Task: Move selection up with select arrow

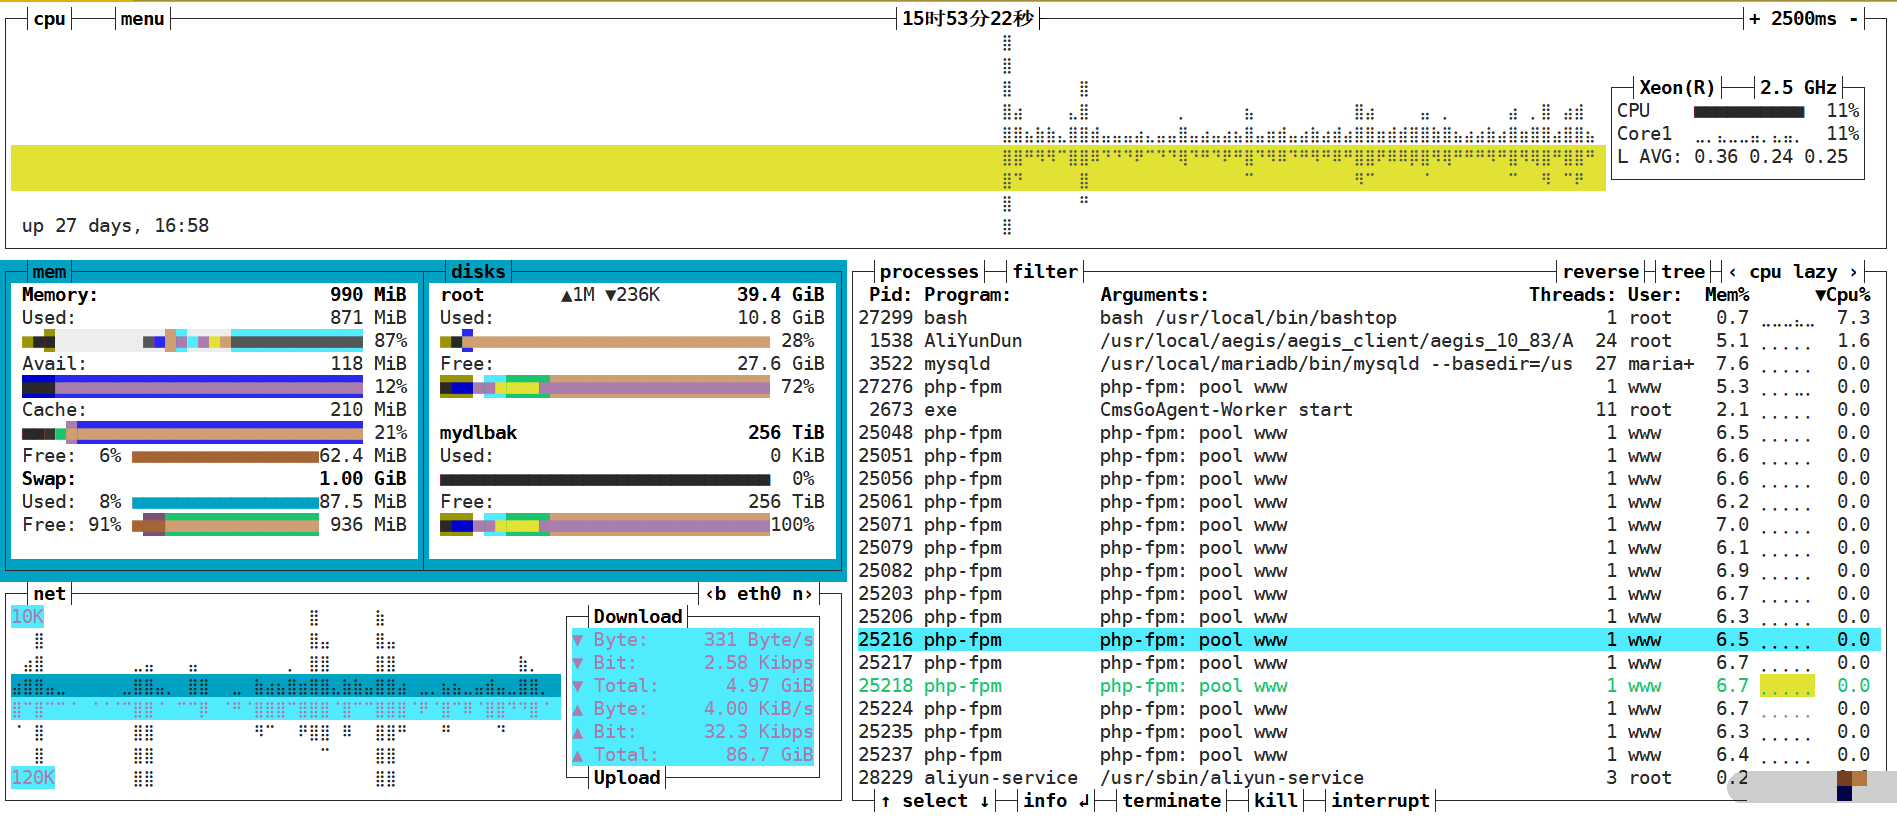Action: click(x=886, y=801)
